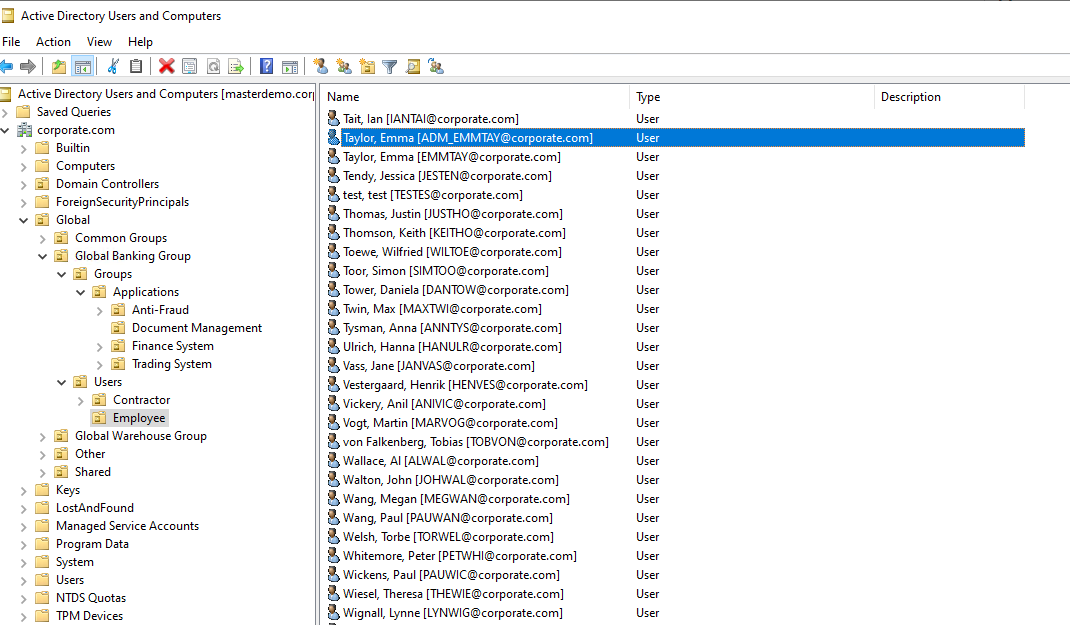The width and height of the screenshot is (1070, 625).
Task: Open Properties via the toolbar icon
Action: point(190,66)
